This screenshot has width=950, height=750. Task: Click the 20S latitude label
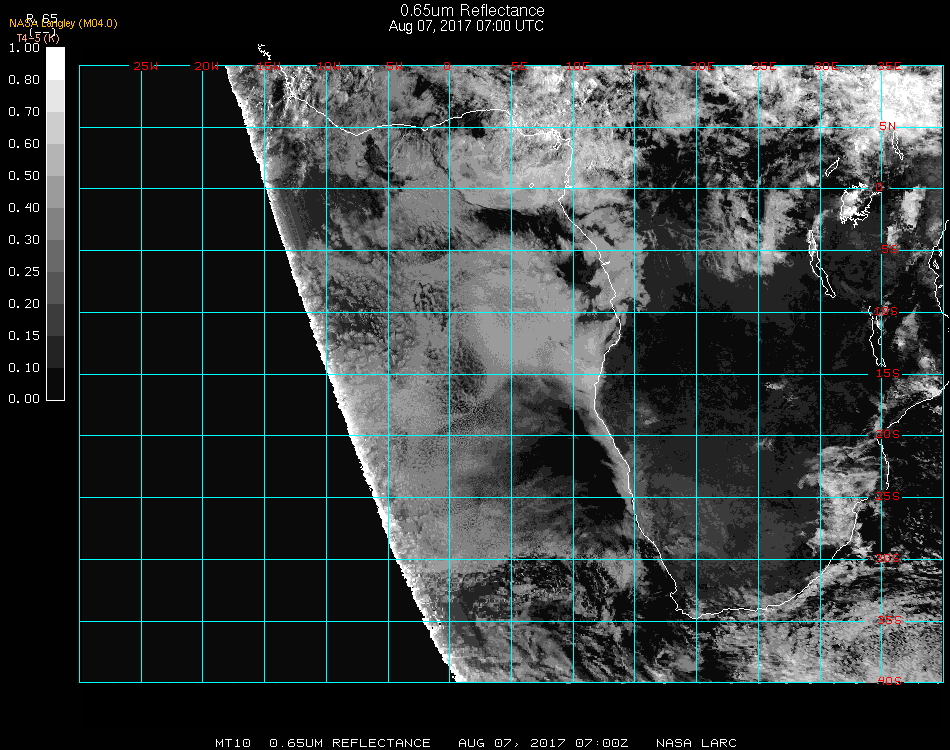pos(888,434)
